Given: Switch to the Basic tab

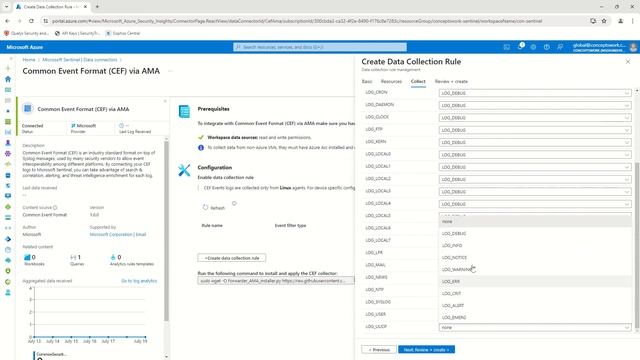Looking at the screenshot, I should [367, 82].
